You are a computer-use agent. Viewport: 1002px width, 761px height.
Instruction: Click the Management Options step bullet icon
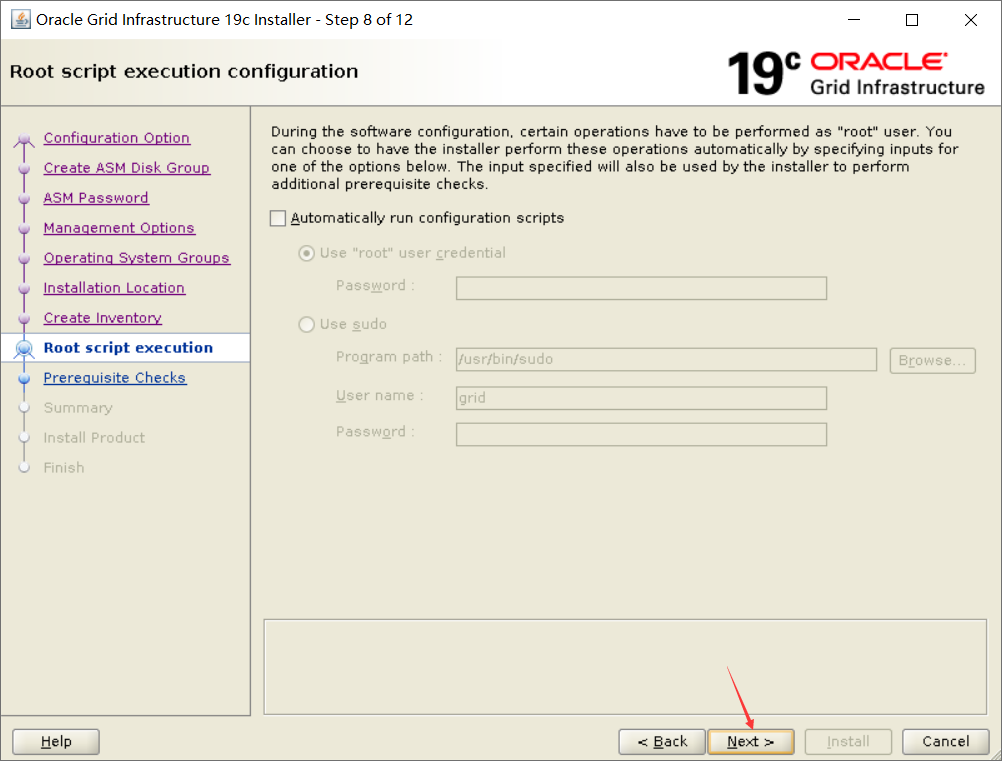24,229
